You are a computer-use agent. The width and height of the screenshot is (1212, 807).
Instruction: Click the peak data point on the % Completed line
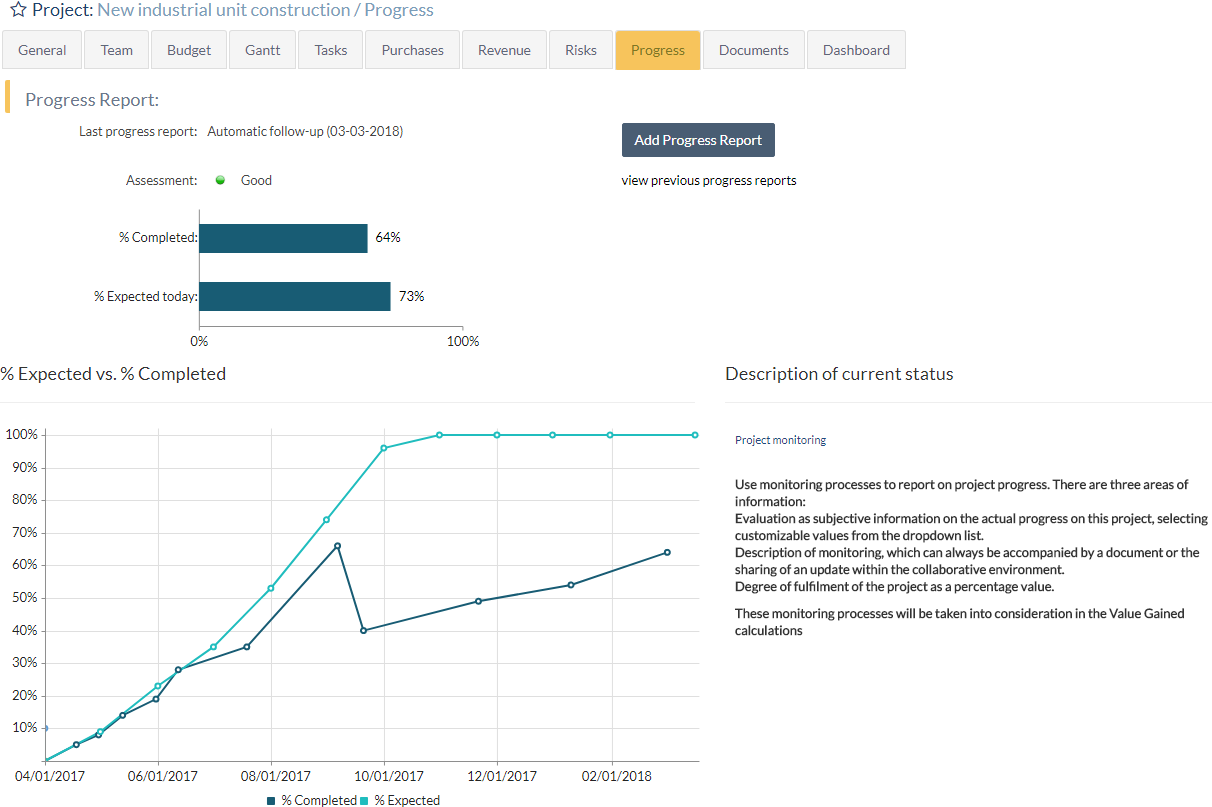[x=338, y=545]
